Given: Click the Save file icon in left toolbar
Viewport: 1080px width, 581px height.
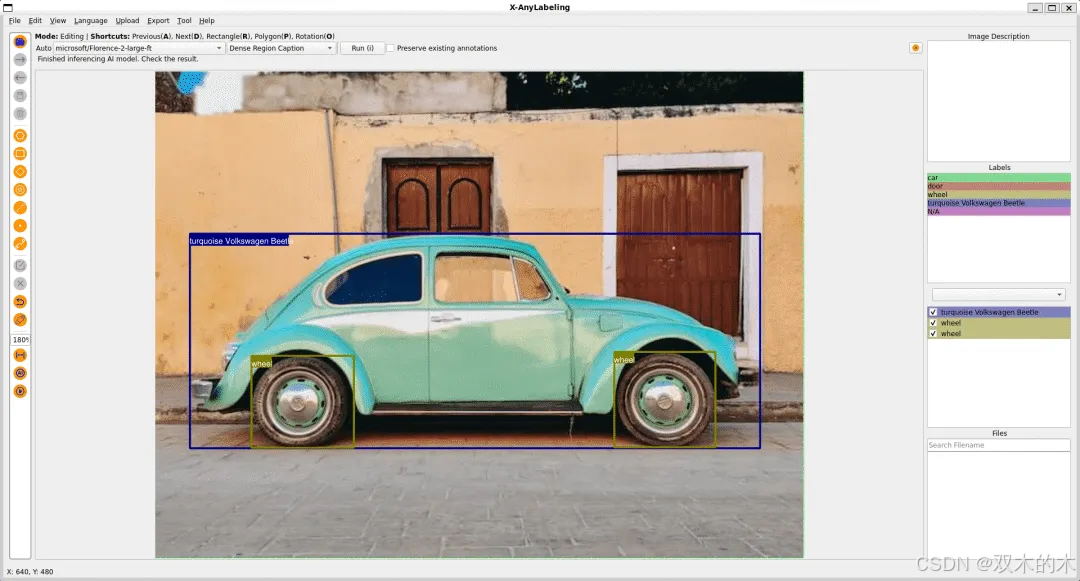Looking at the screenshot, I should pyautogui.click(x=20, y=96).
